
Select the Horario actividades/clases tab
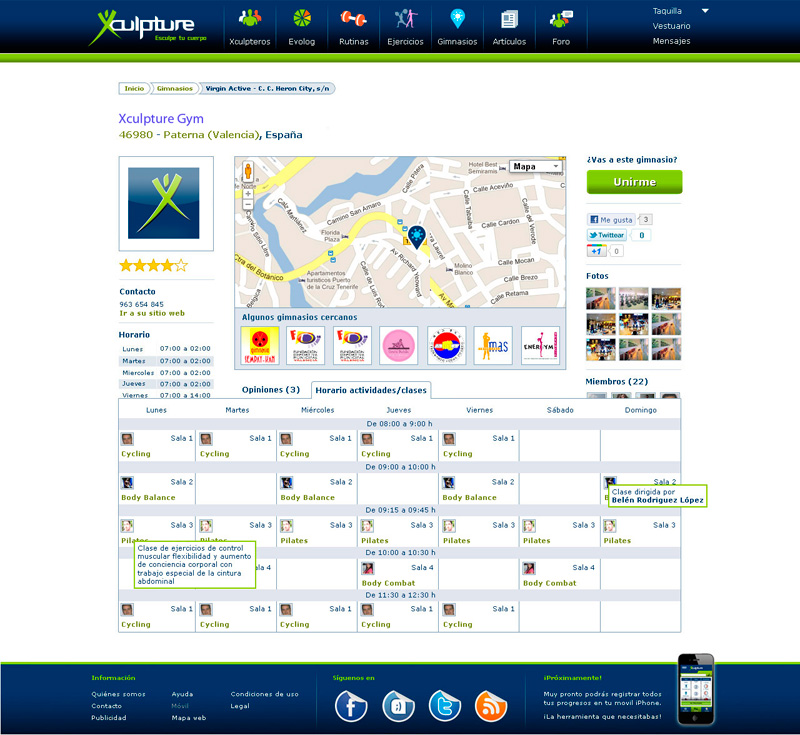[371, 390]
